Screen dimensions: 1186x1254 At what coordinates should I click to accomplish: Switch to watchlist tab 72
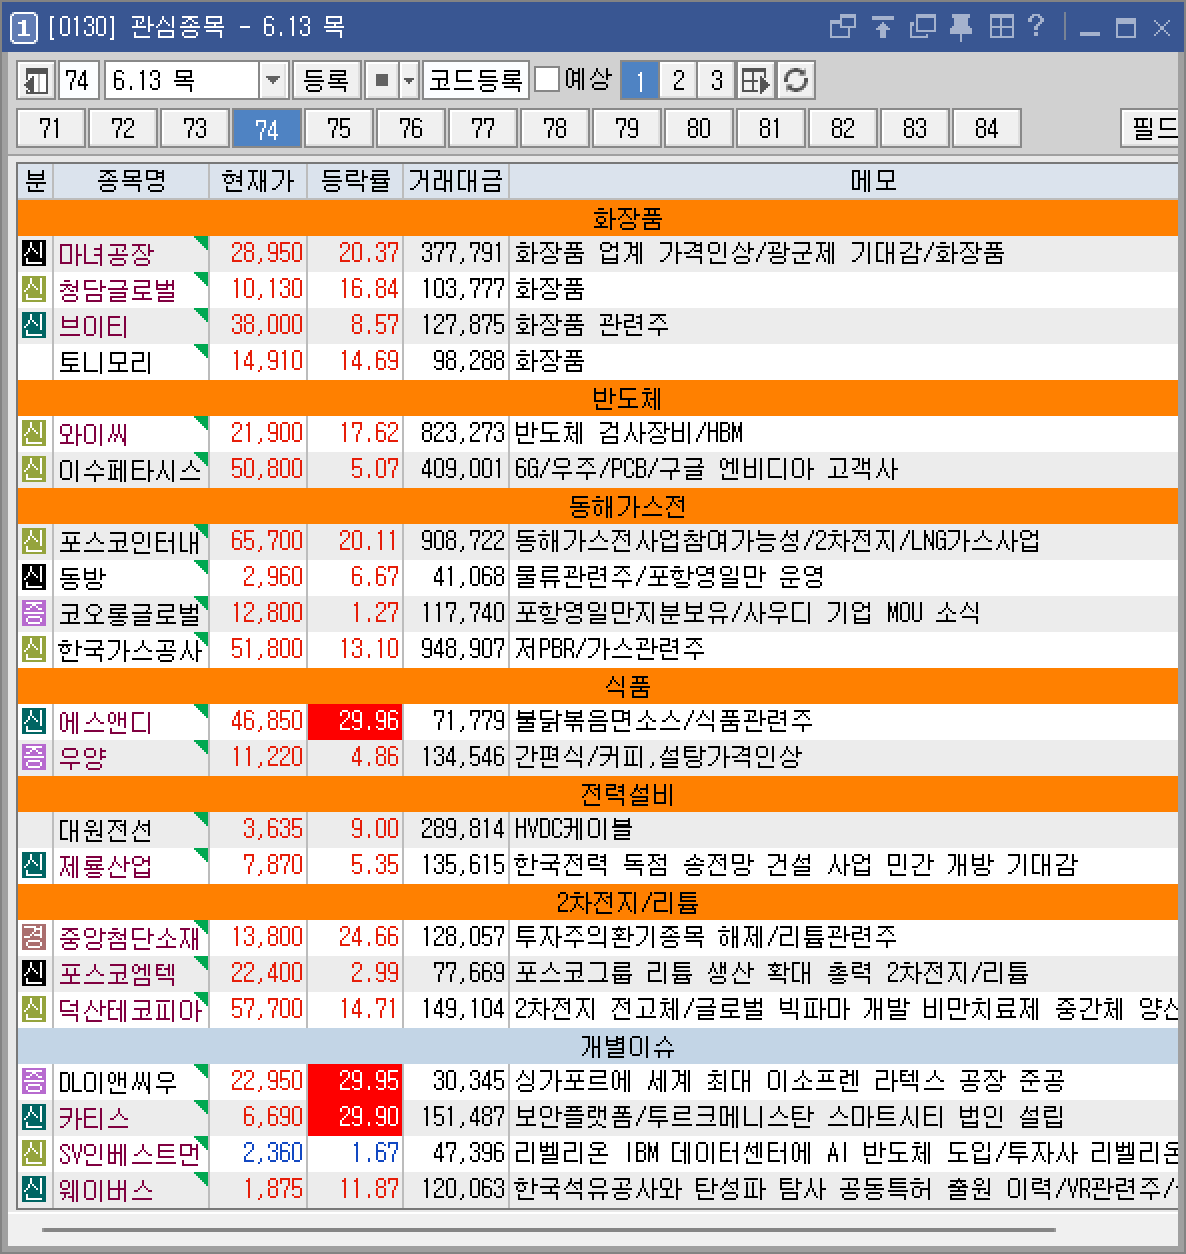tap(123, 128)
